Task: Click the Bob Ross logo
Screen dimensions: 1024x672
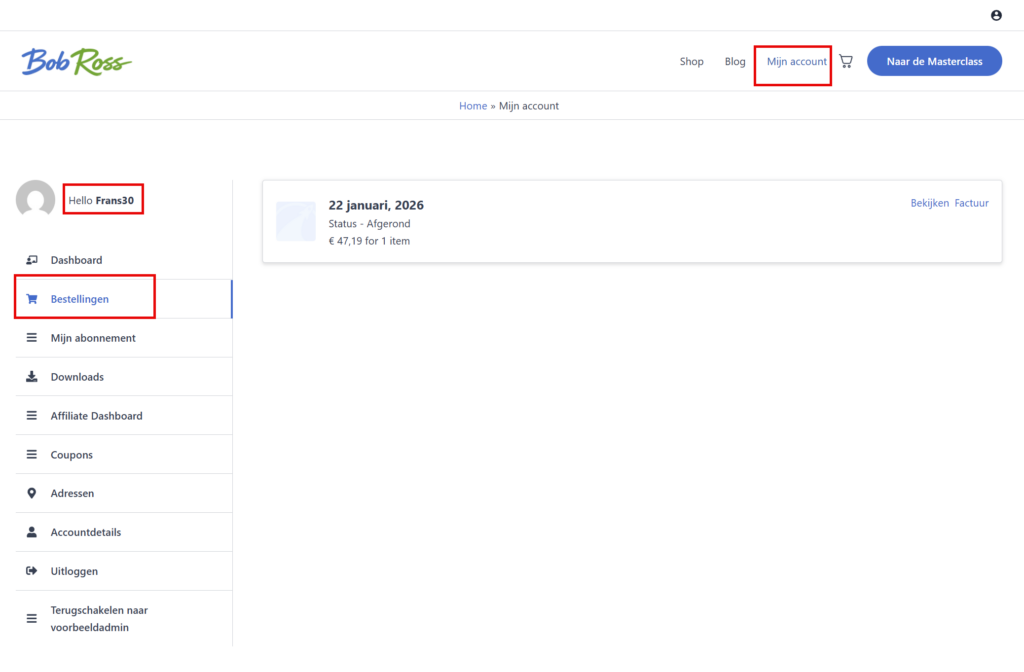Action: point(76,62)
